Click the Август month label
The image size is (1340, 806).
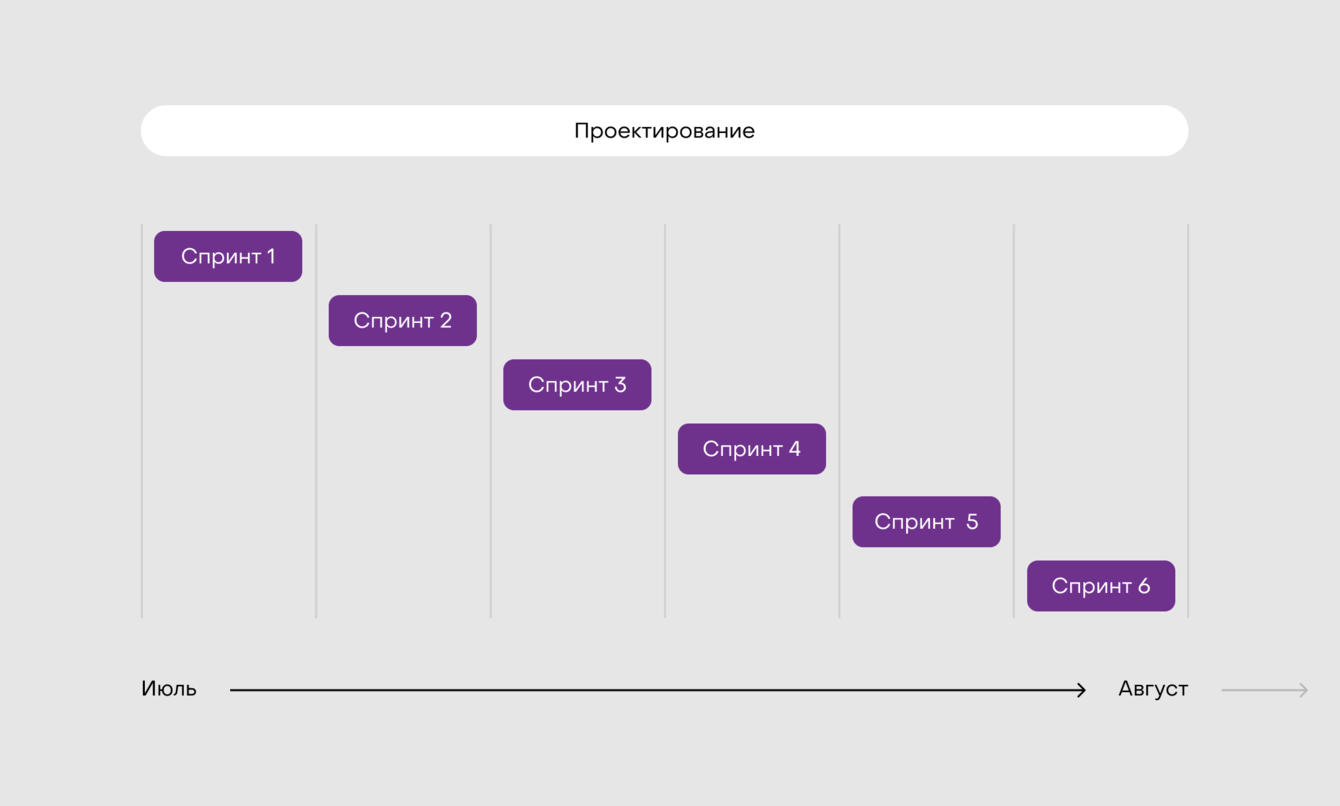click(x=1153, y=689)
